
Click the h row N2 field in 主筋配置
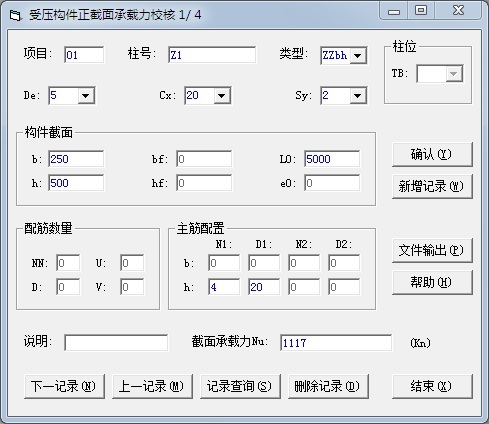click(304, 287)
